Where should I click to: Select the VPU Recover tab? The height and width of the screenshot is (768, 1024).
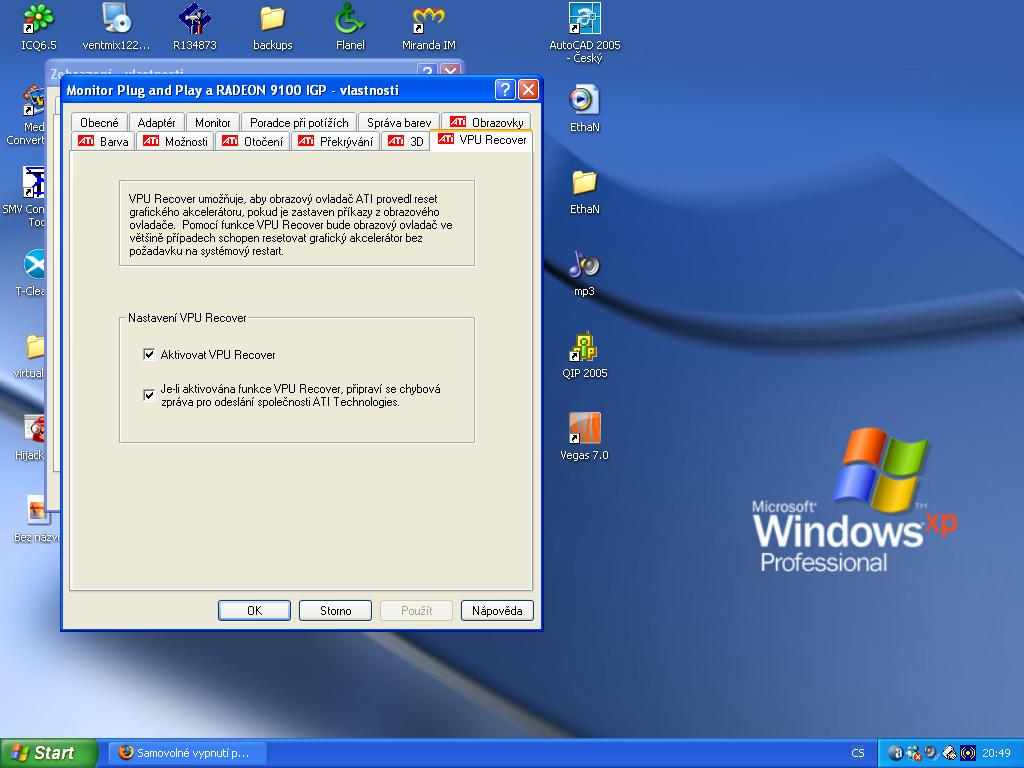click(482, 140)
